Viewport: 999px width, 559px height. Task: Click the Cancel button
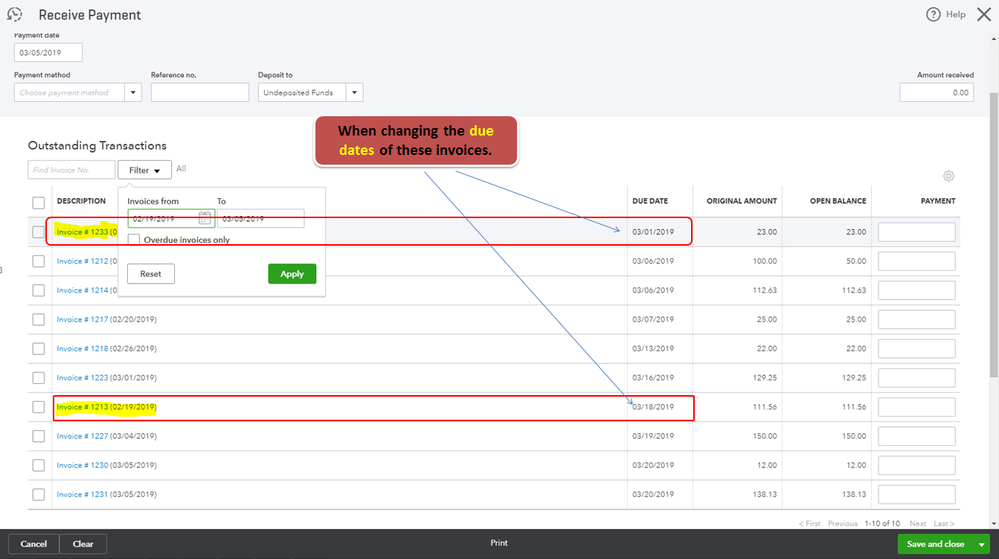[33, 544]
